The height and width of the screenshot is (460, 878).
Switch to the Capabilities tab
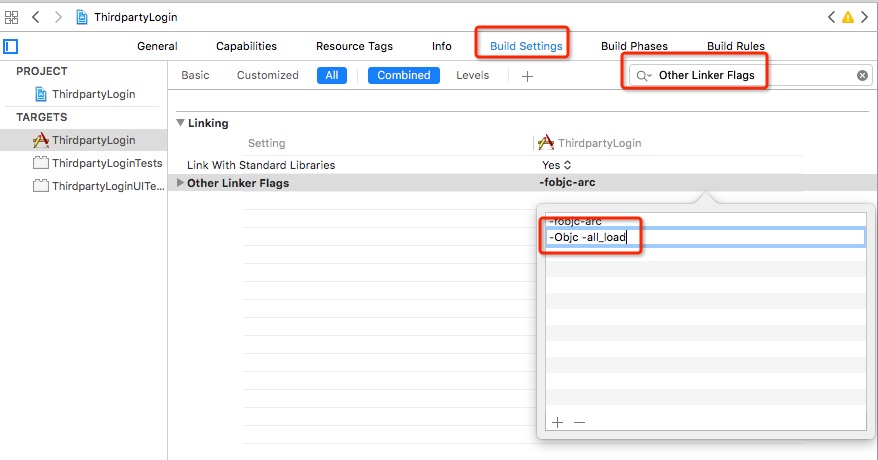246,46
